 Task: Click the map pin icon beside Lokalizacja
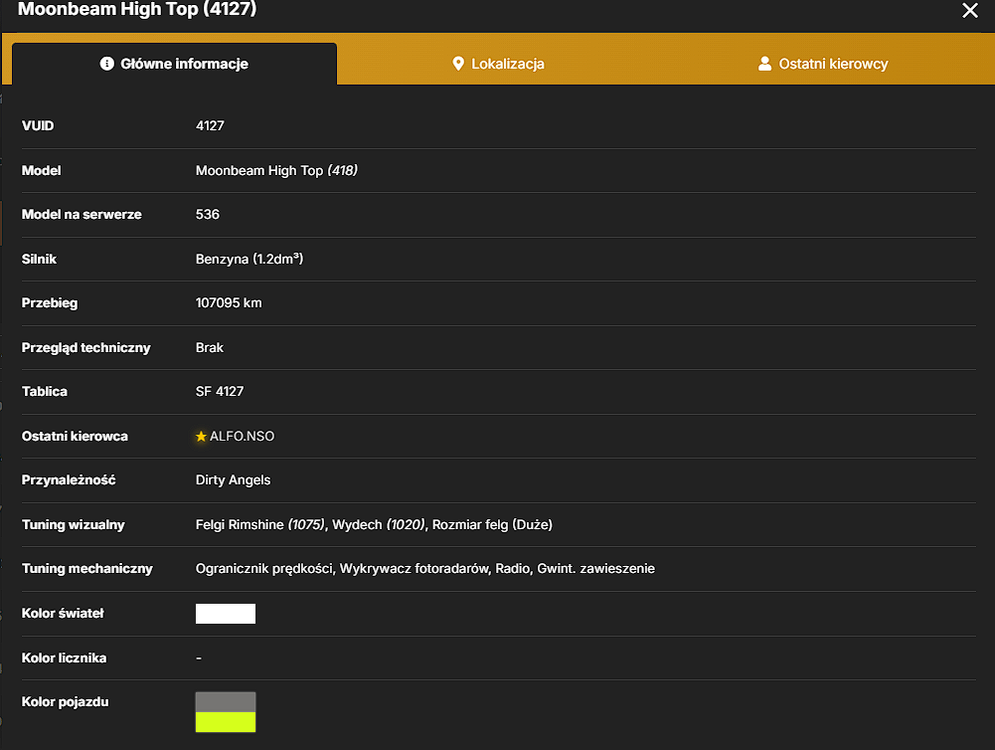(x=458, y=63)
